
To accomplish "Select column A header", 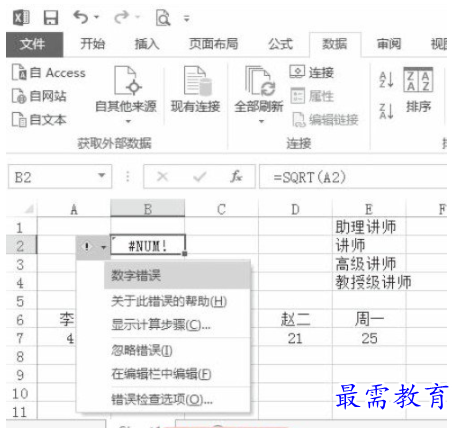I will (x=74, y=209).
